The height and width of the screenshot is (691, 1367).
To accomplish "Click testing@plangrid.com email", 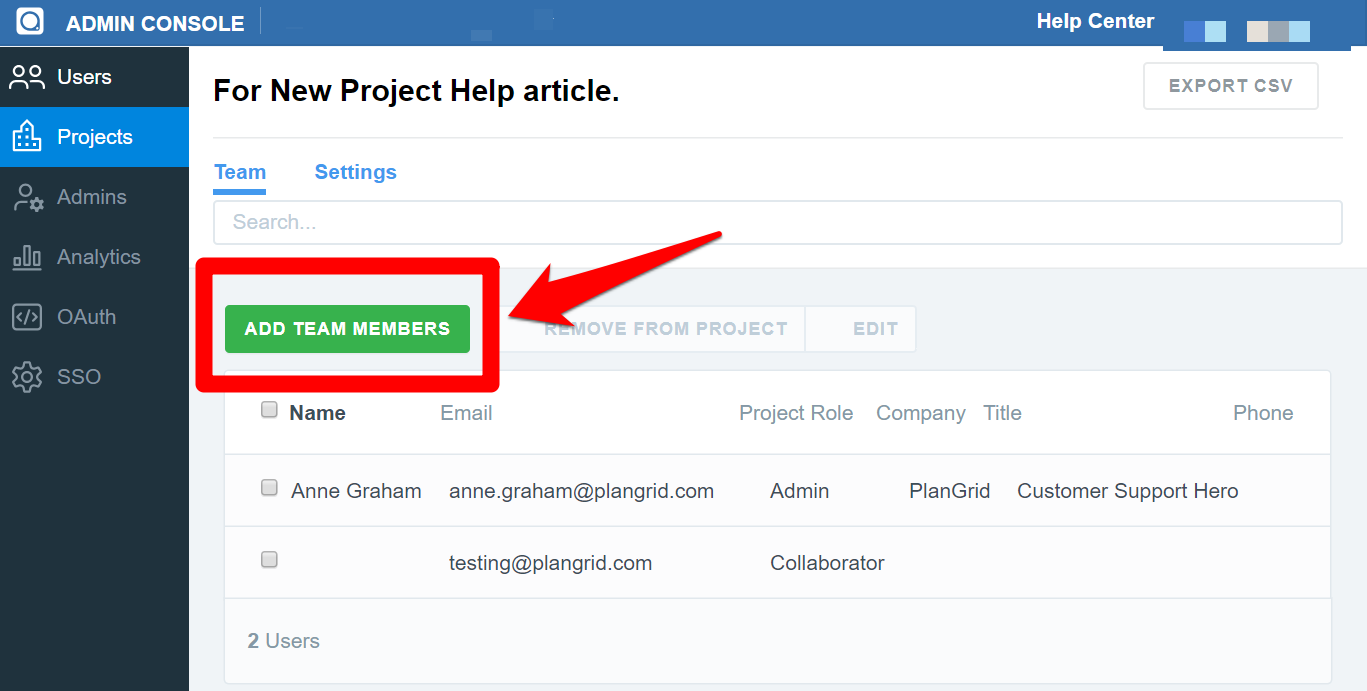I will point(550,563).
